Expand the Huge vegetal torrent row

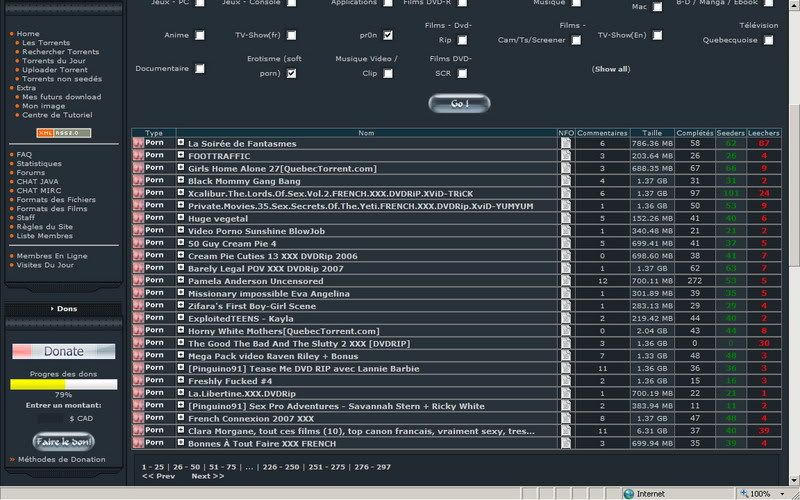[181, 218]
